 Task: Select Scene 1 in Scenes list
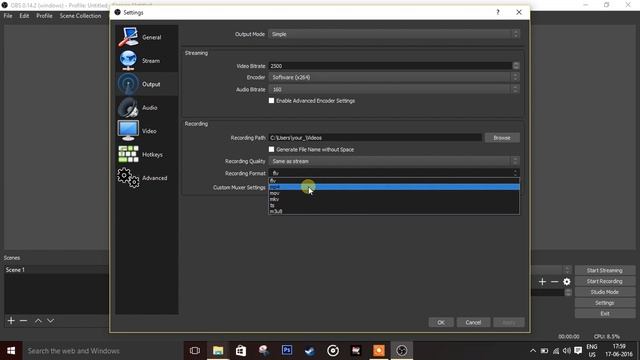tap(56, 270)
